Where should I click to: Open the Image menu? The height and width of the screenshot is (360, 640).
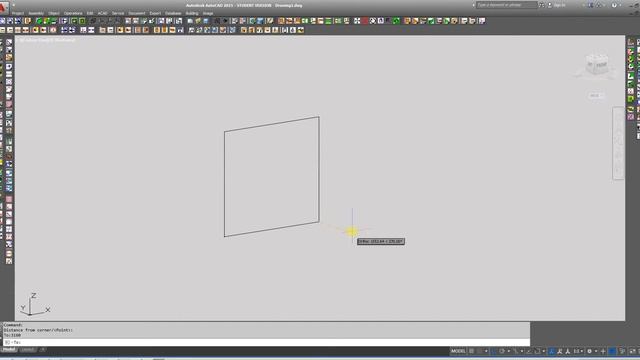pyautogui.click(x=208, y=13)
